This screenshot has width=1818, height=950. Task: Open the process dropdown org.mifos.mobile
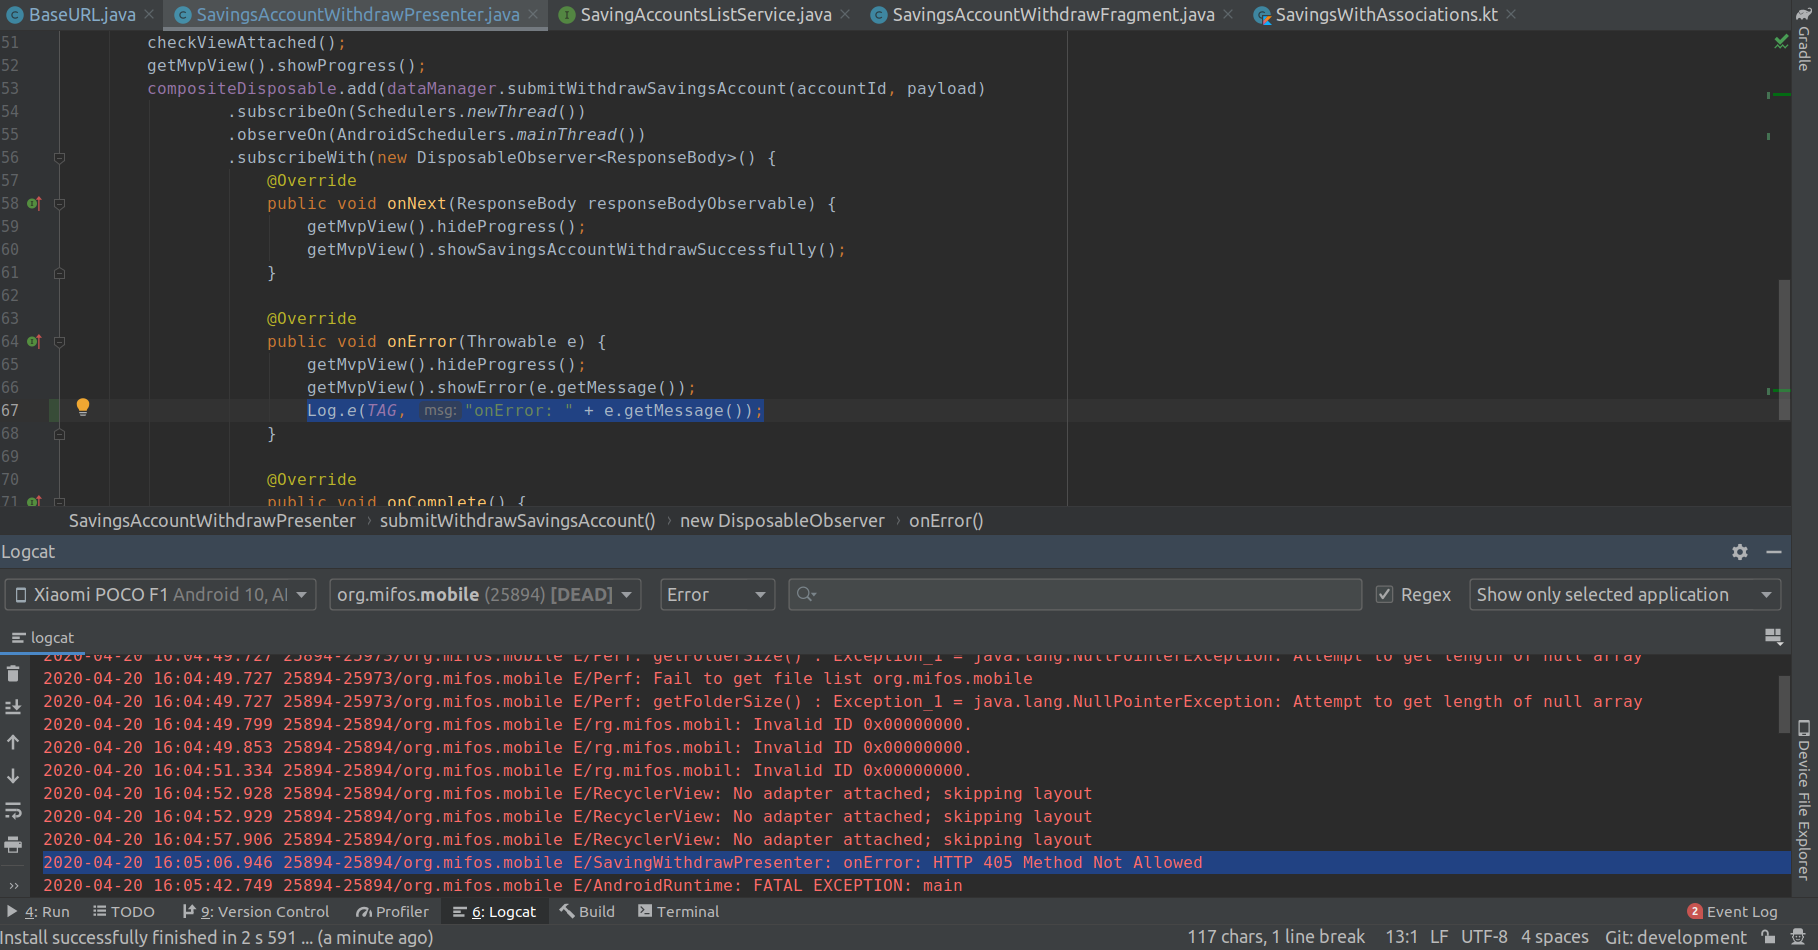[x=485, y=595]
